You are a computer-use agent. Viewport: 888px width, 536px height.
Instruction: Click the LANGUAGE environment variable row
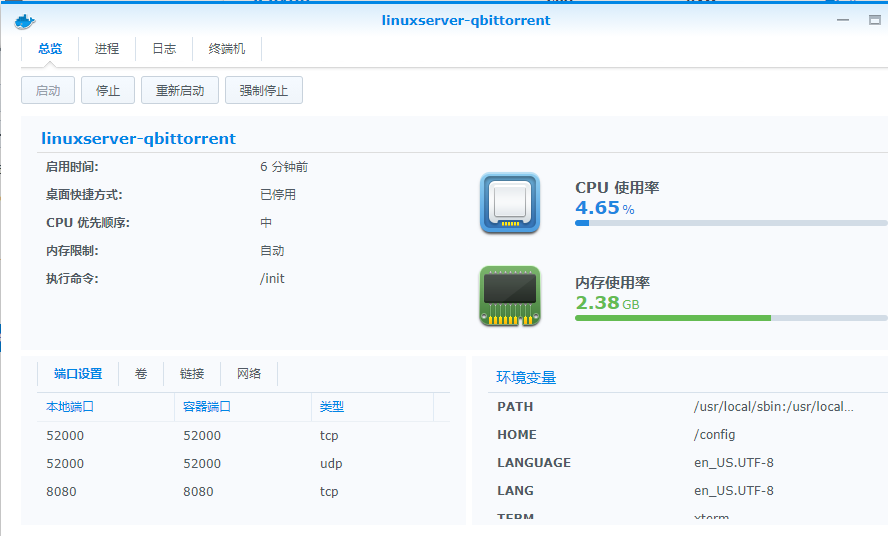click(688, 462)
